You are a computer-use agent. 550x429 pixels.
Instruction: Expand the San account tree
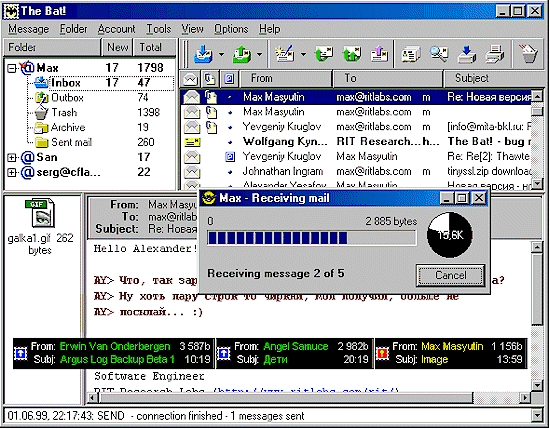point(12,157)
